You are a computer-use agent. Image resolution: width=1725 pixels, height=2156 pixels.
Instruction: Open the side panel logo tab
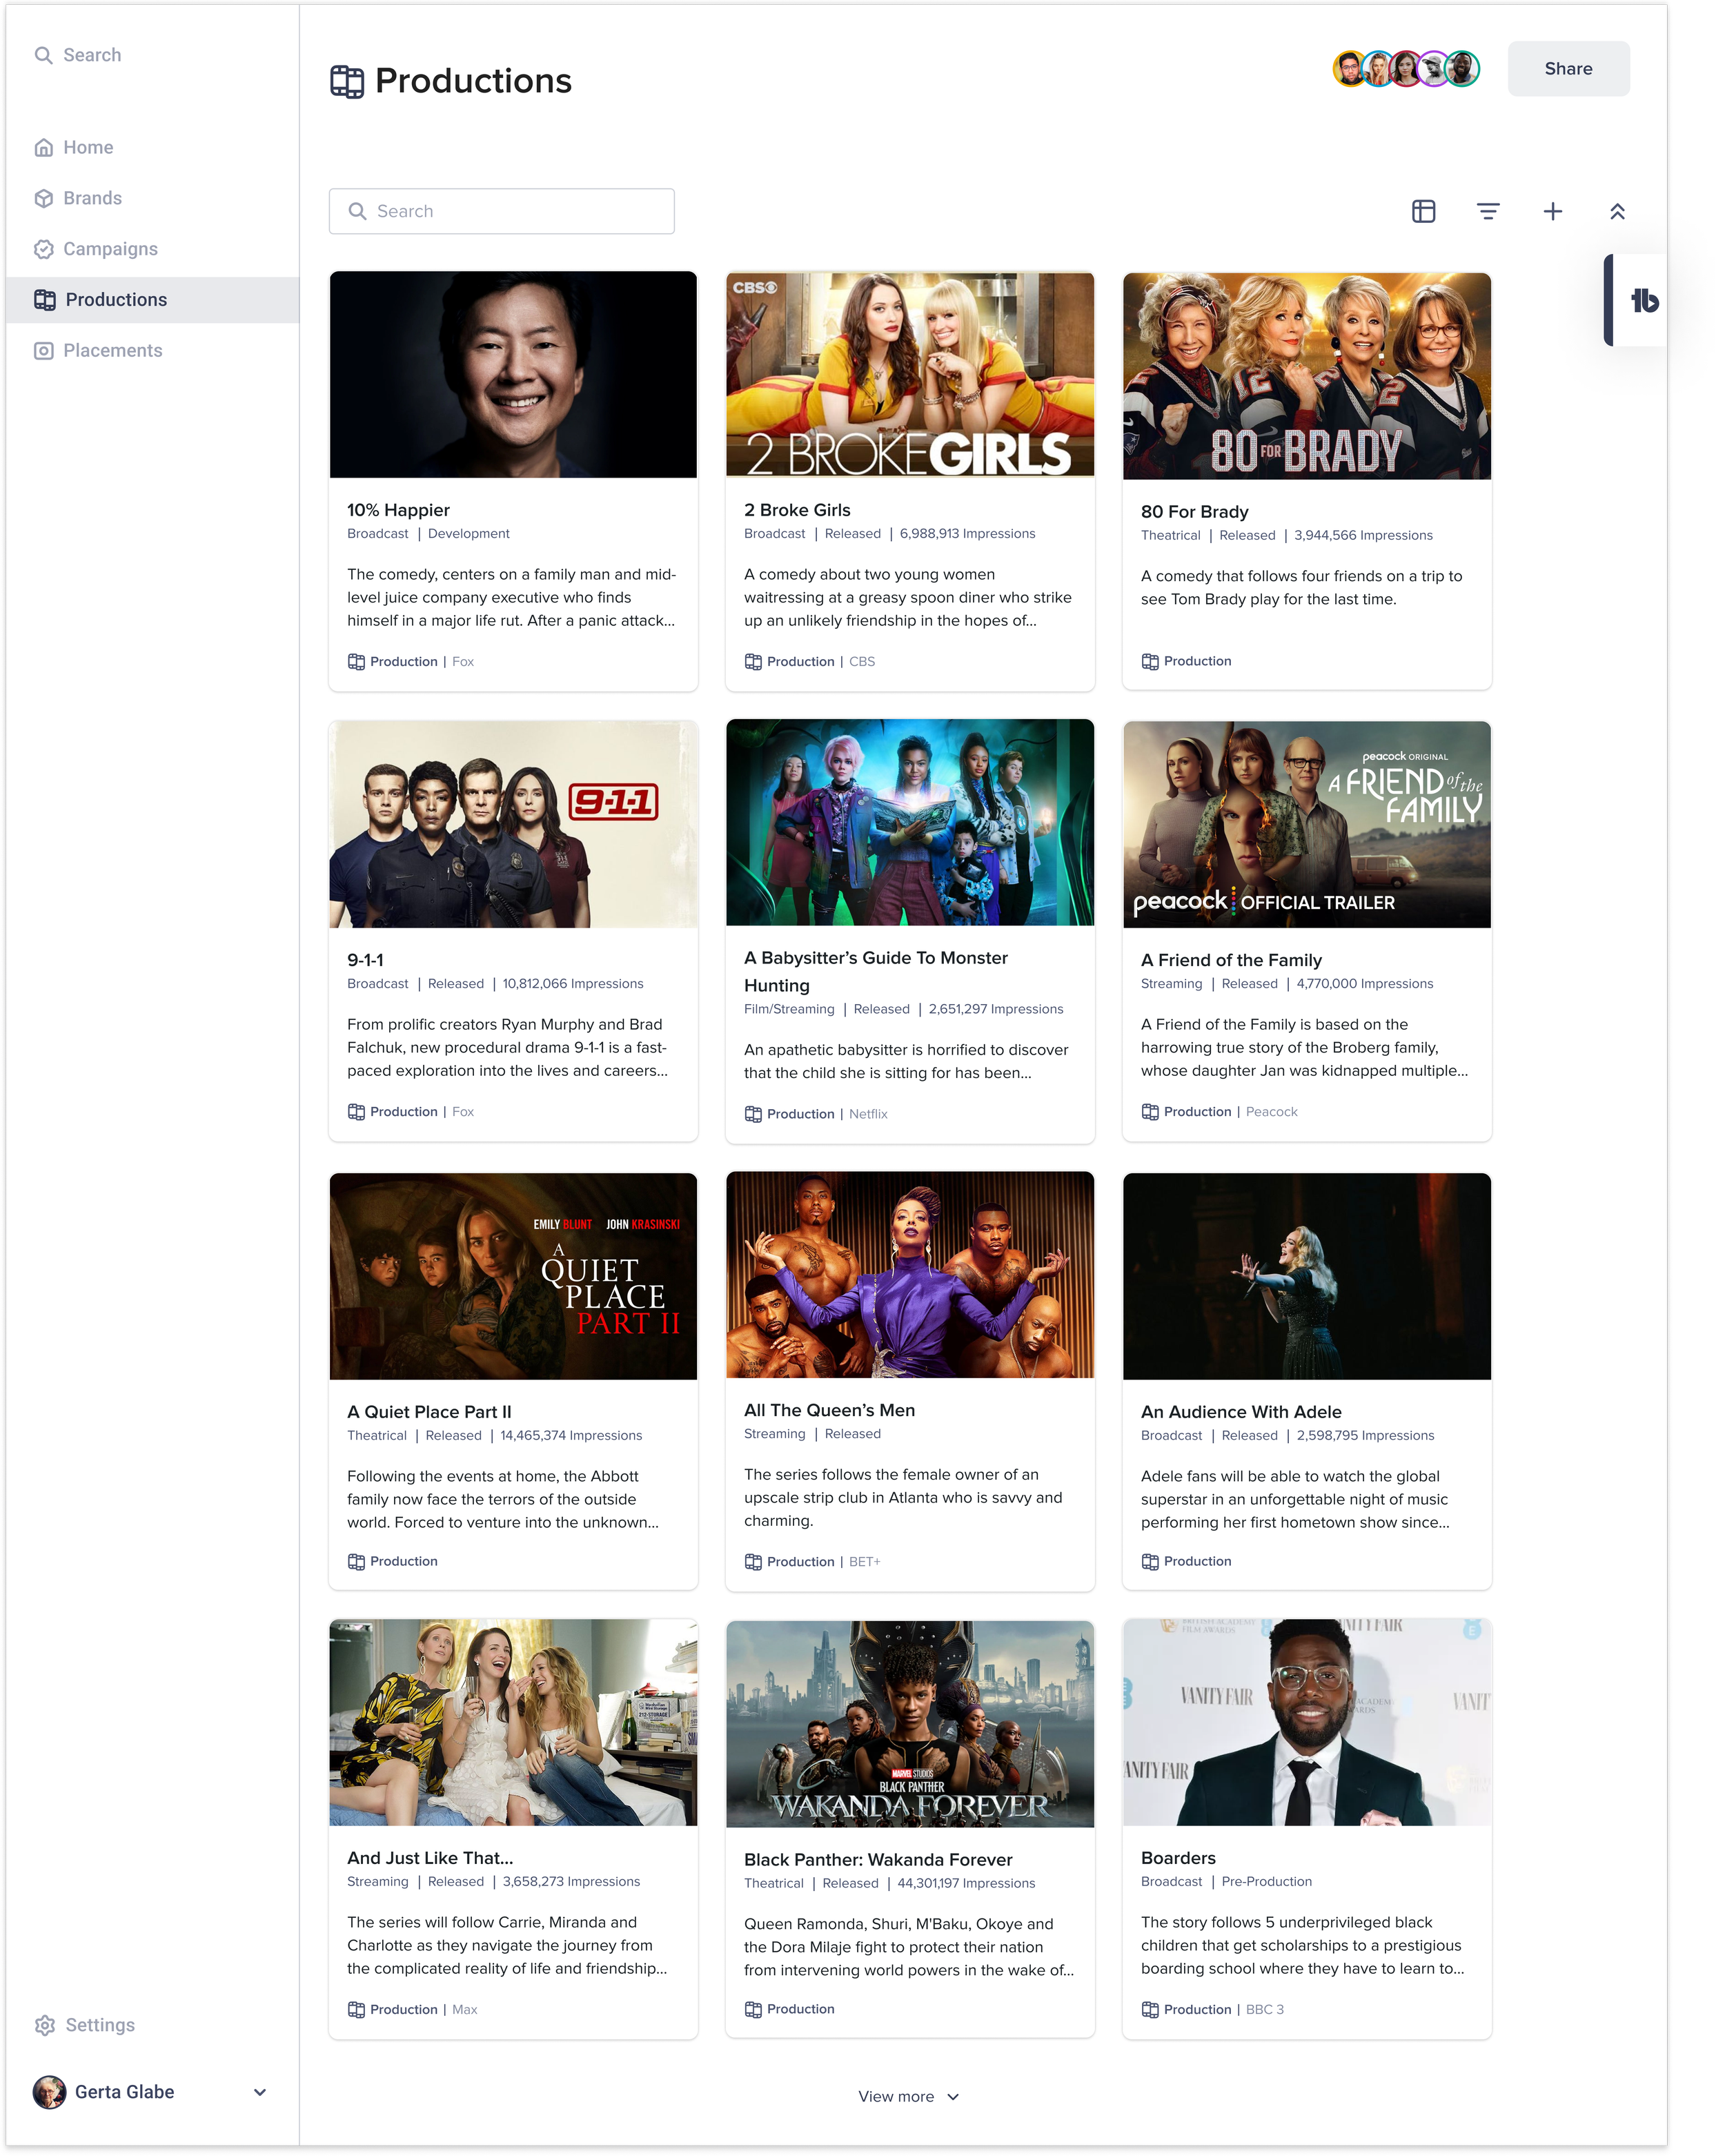coord(1636,300)
